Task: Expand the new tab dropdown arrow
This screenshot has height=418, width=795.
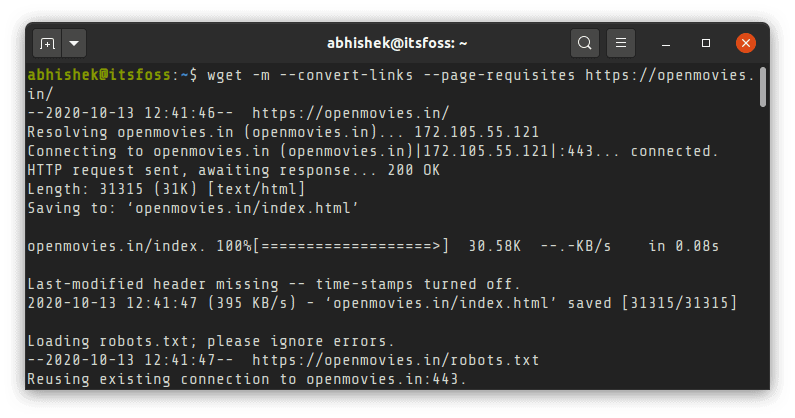Action: click(x=75, y=44)
